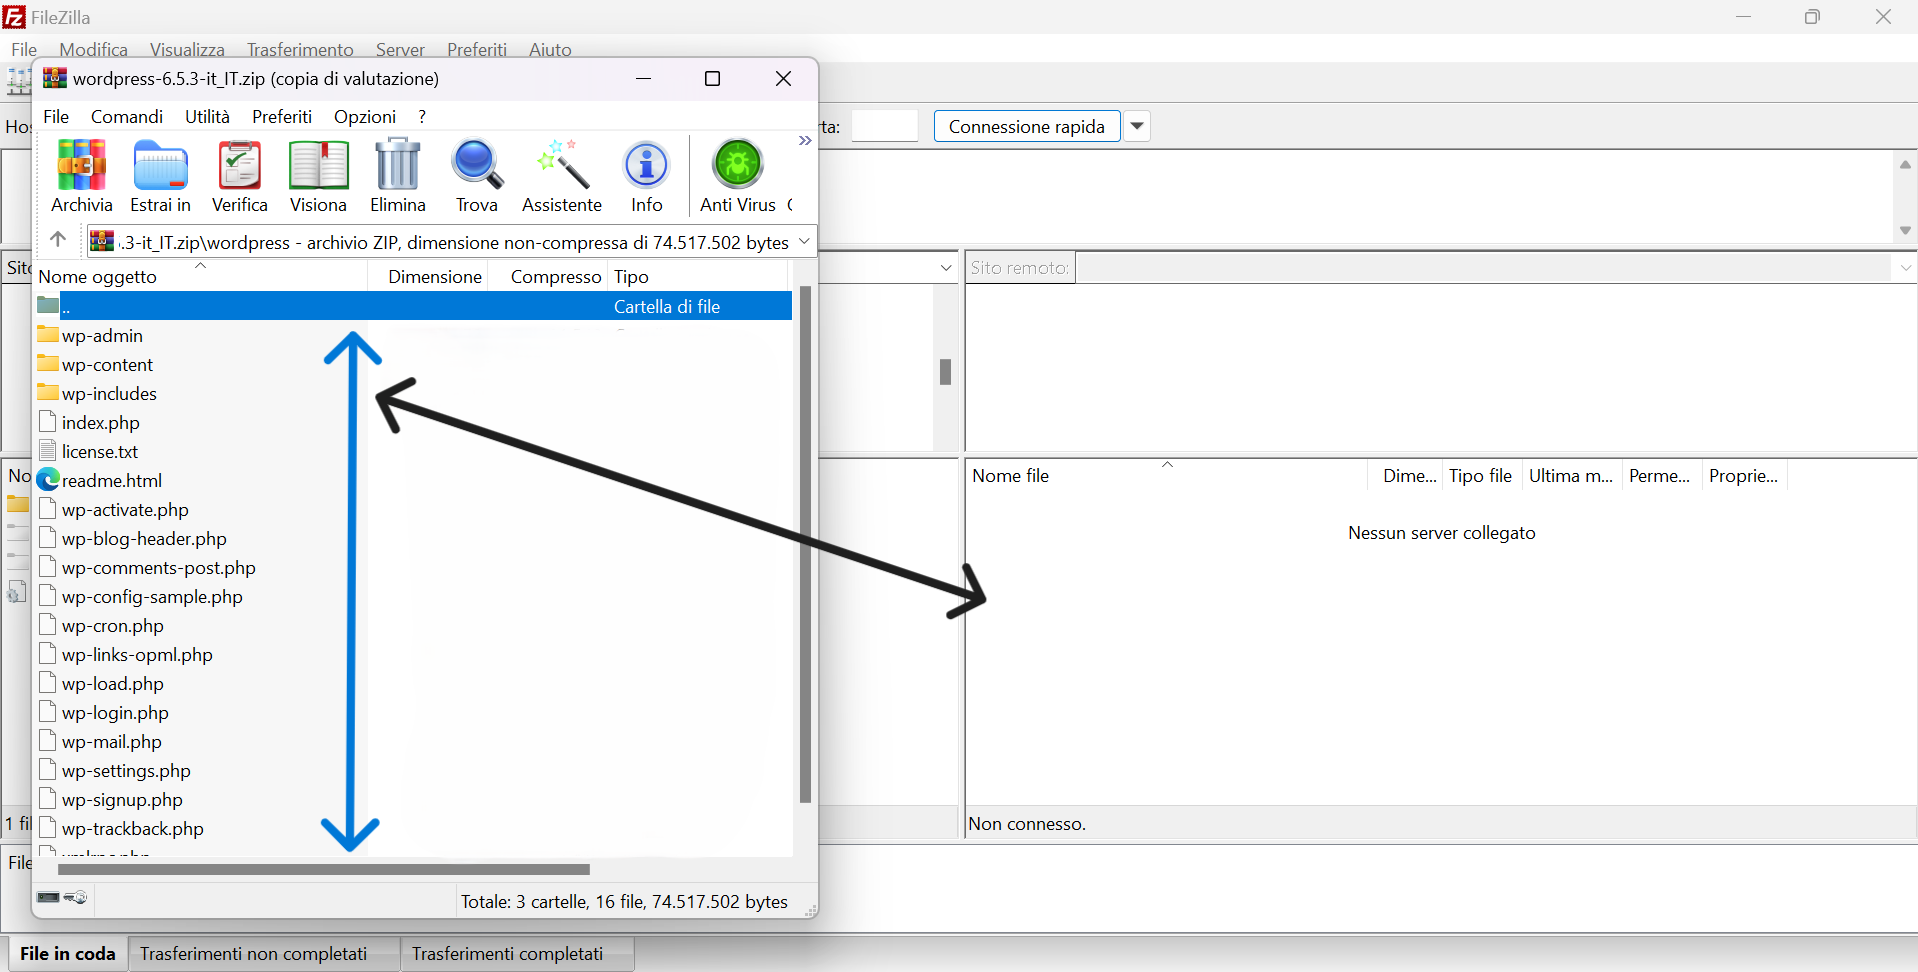Select the wp-includes folder
This screenshot has width=1918, height=972.
(109, 394)
